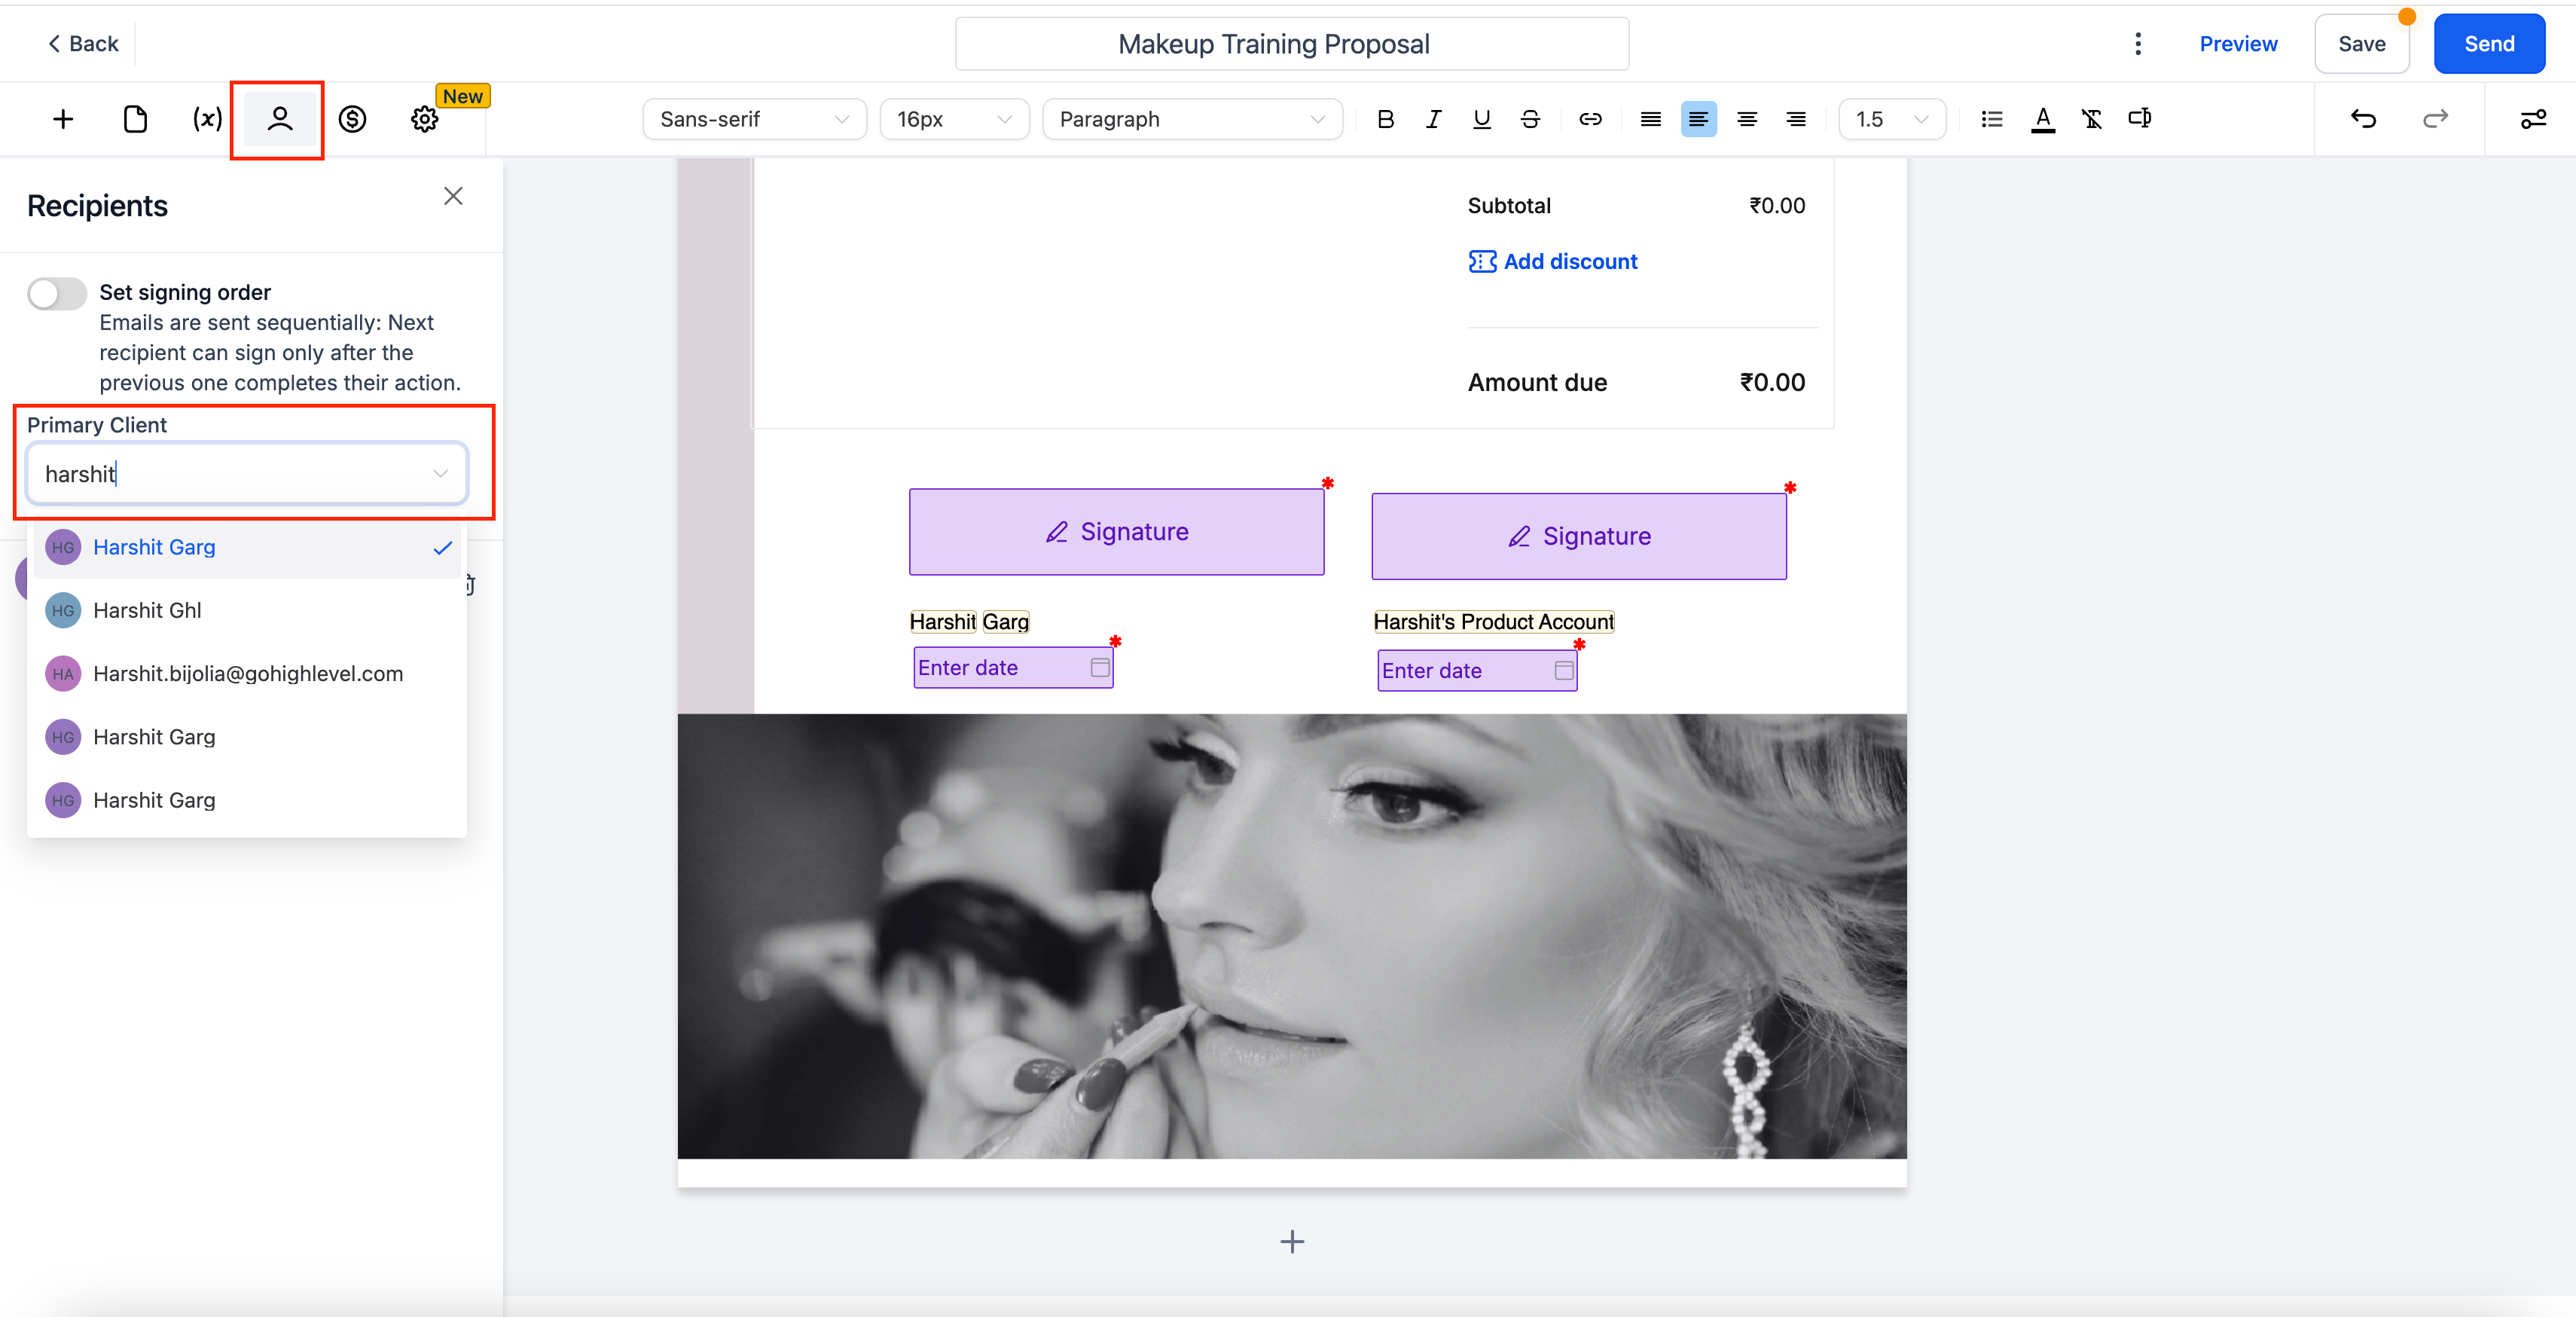Open the custom variables (x) panel
The image size is (2576, 1317).
(207, 119)
